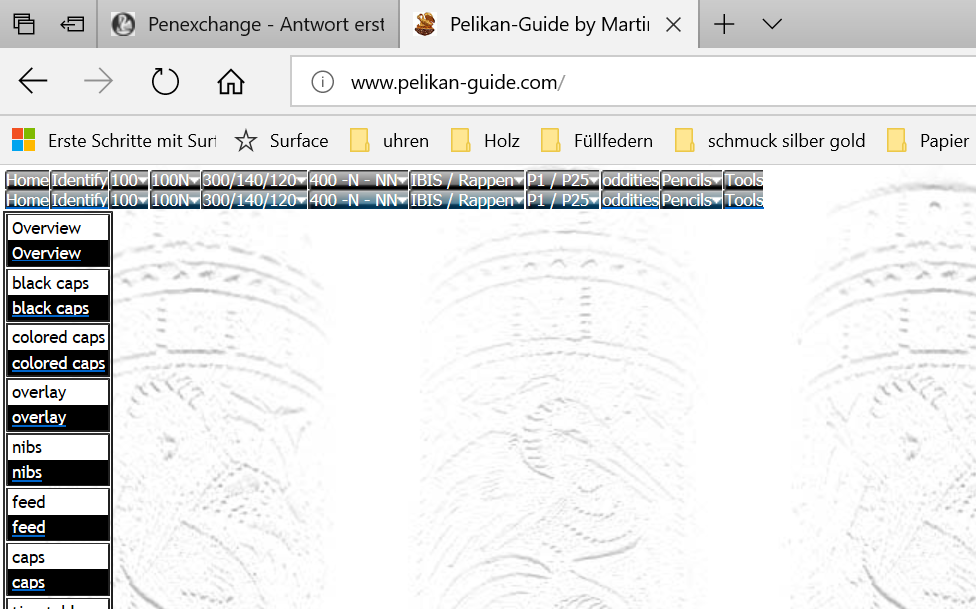Expand Pencils dropdown in upper row

coord(691,180)
